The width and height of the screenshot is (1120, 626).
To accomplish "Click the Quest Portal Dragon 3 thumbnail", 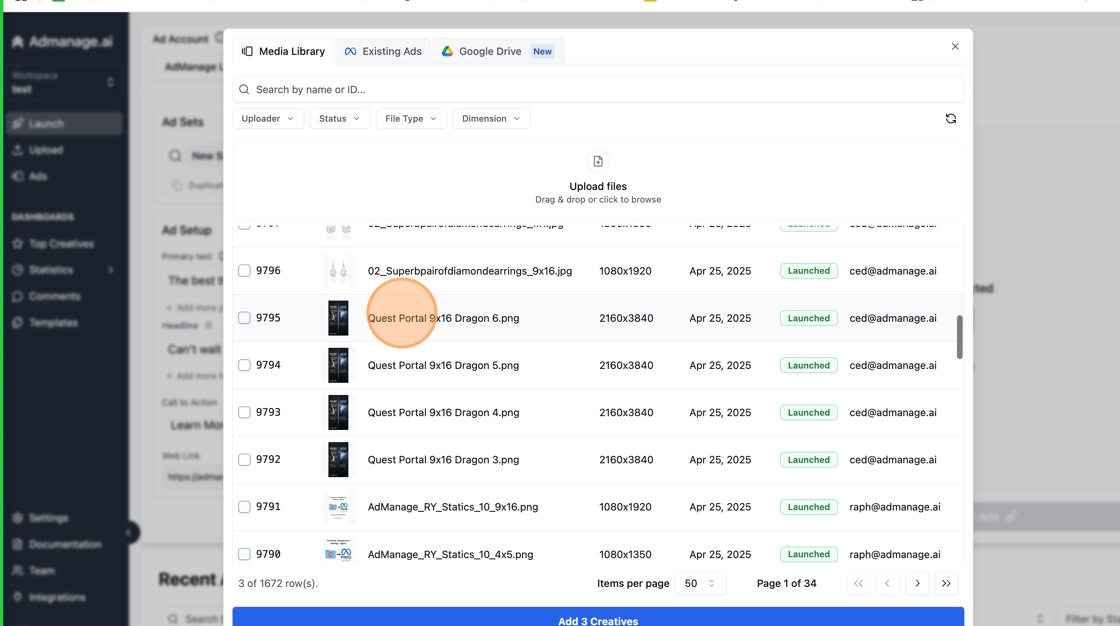I will (x=338, y=459).
